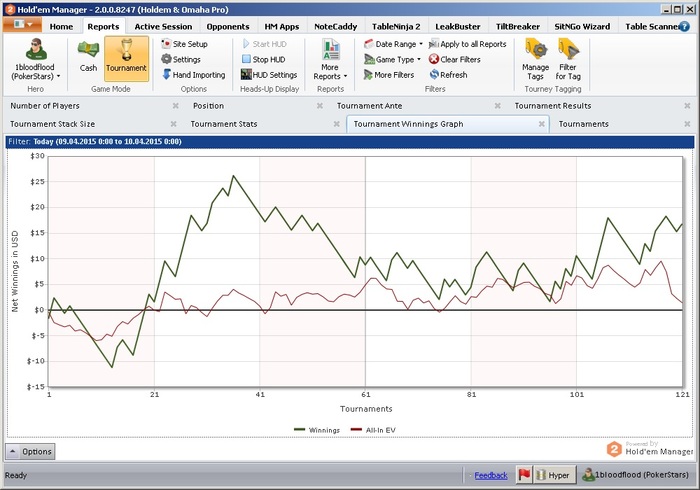Select Cash game mode icon

pyautogui.click(x=89, y=56)
